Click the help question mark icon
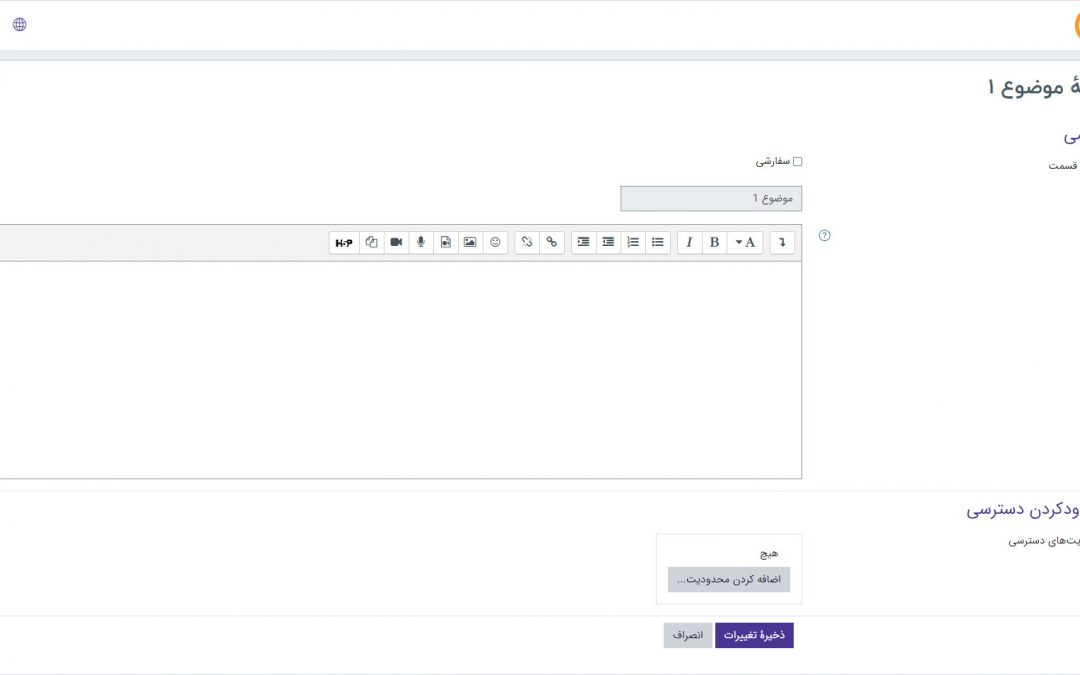The height and width of the screenshot is (675, 1080). (825, 236)
